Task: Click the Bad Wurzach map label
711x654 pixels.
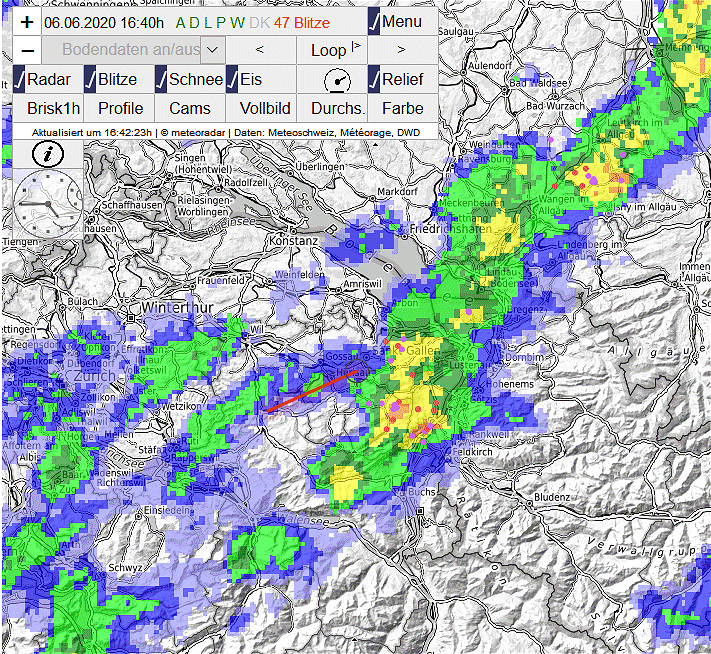Action: [x=555, y=106]
